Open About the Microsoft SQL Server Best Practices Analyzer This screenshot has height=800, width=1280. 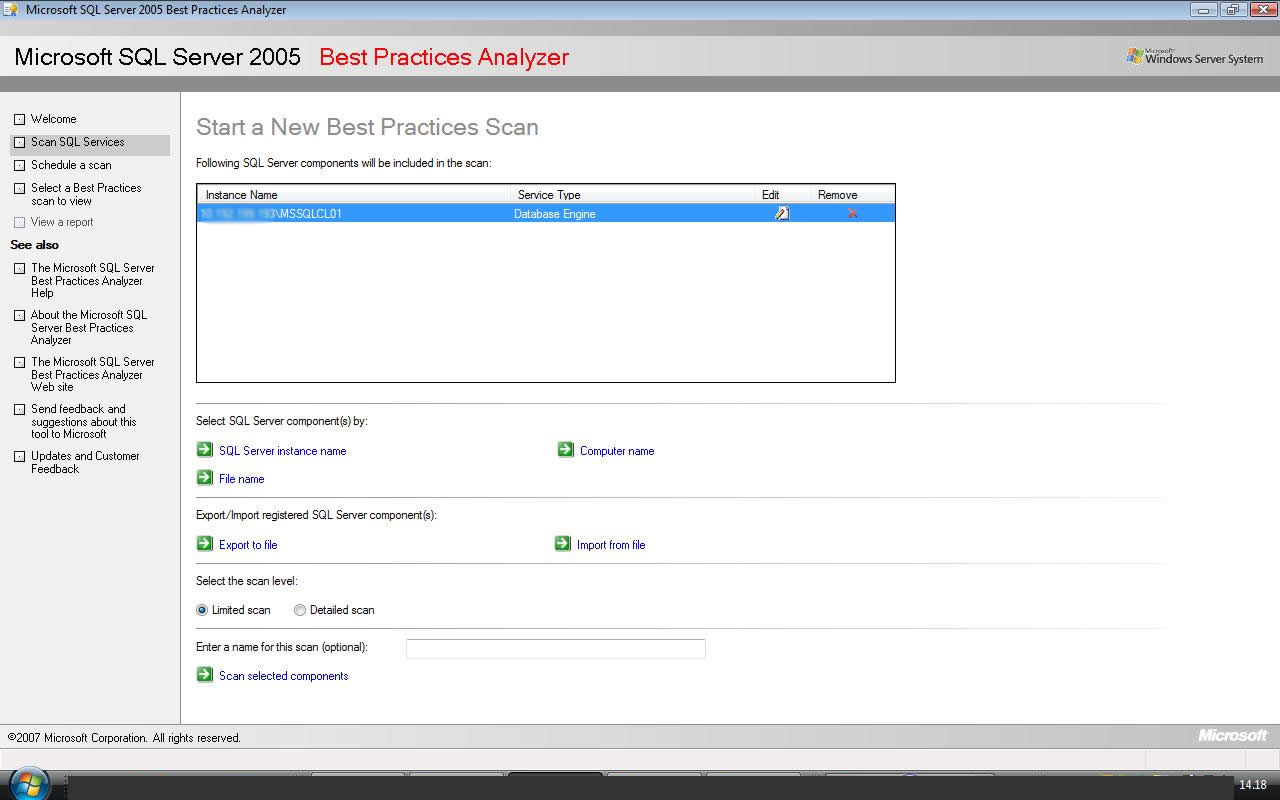(88, 327)
